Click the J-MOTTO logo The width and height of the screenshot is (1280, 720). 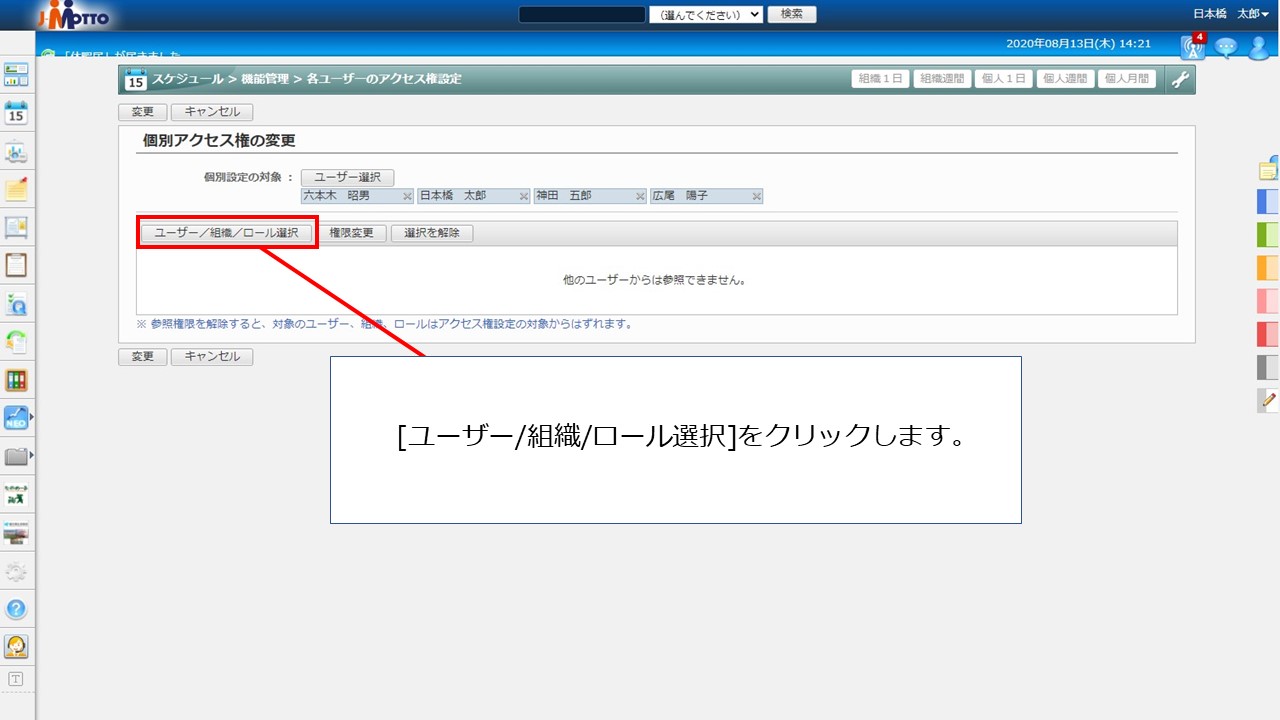tap(74, 15)
